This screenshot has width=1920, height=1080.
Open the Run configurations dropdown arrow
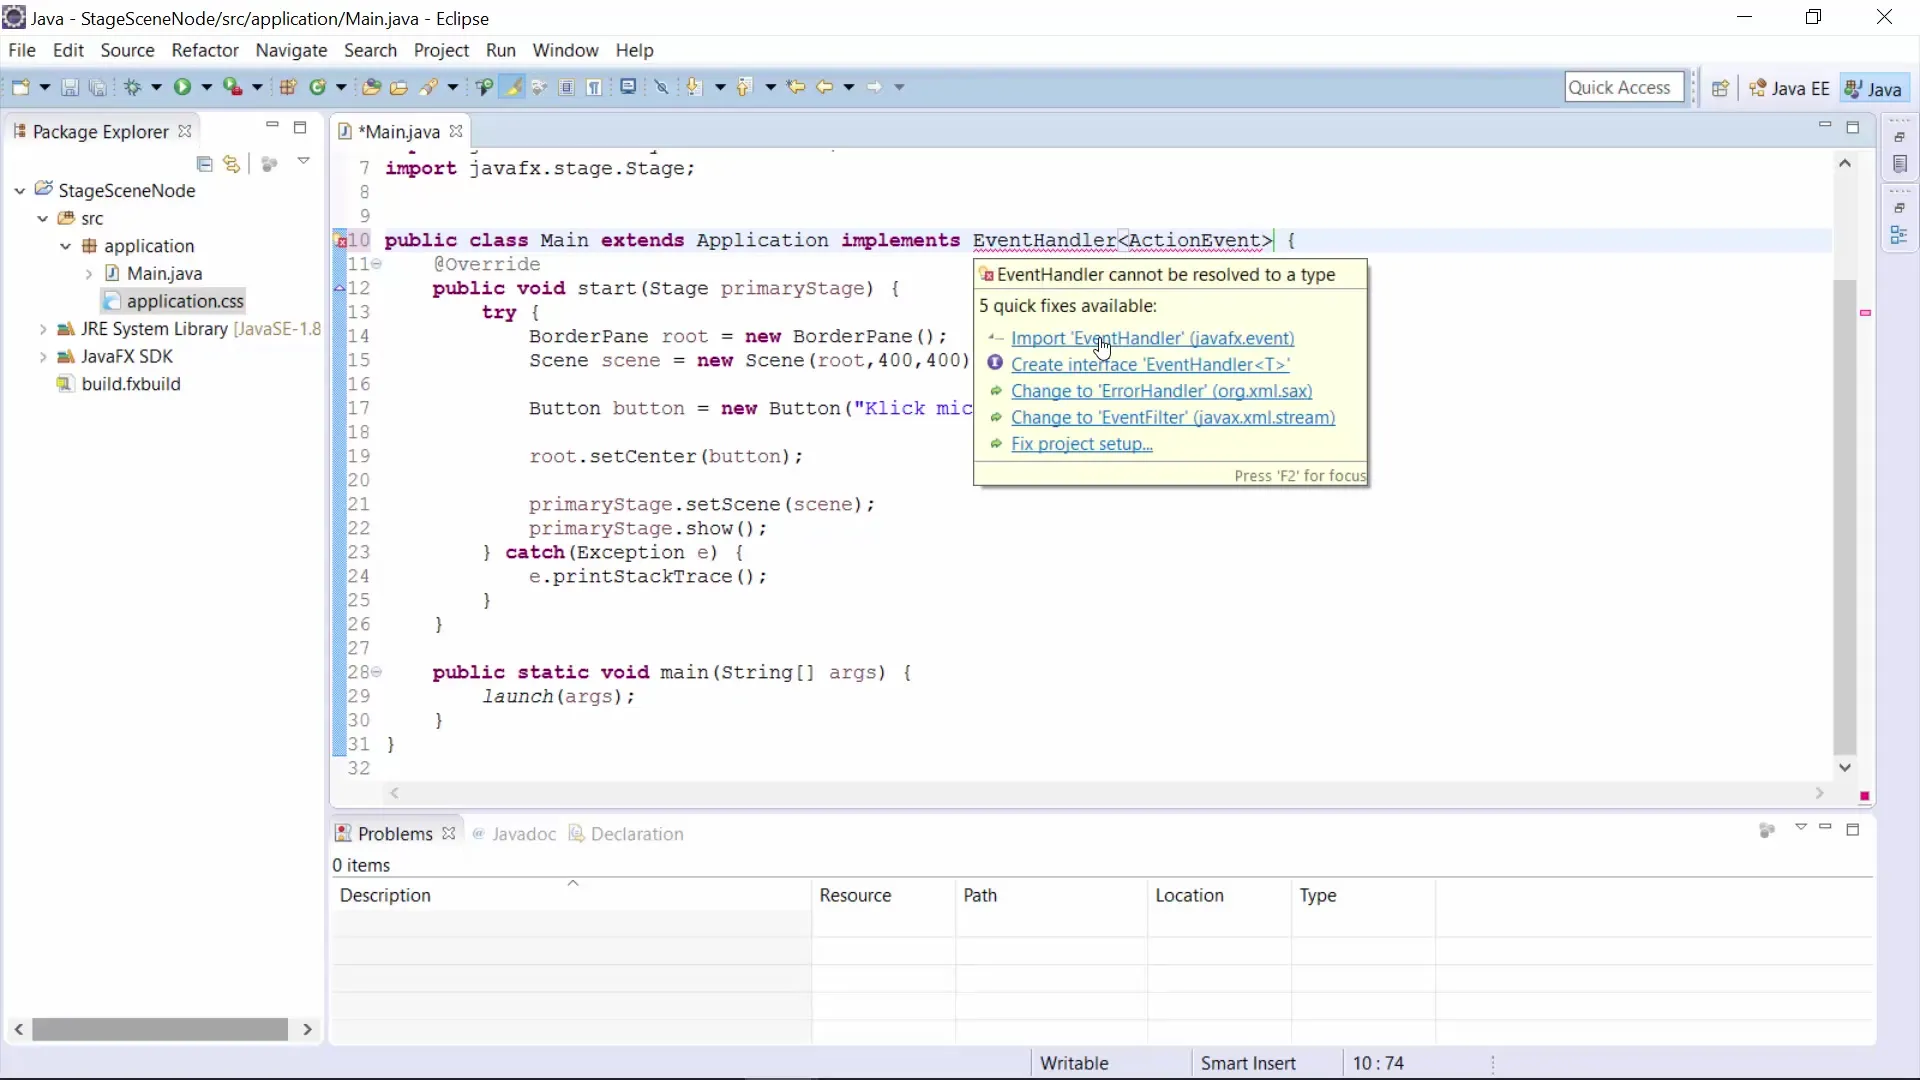207,87
